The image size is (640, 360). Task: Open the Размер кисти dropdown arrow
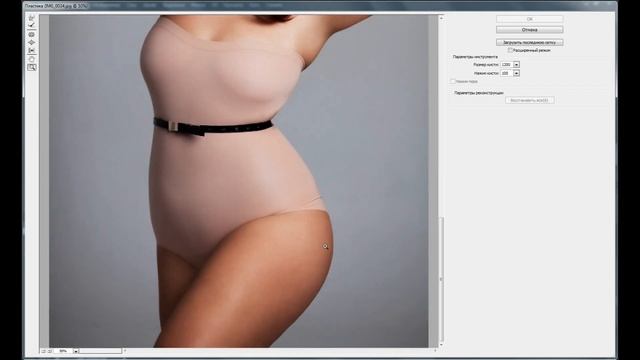(516, 64)
